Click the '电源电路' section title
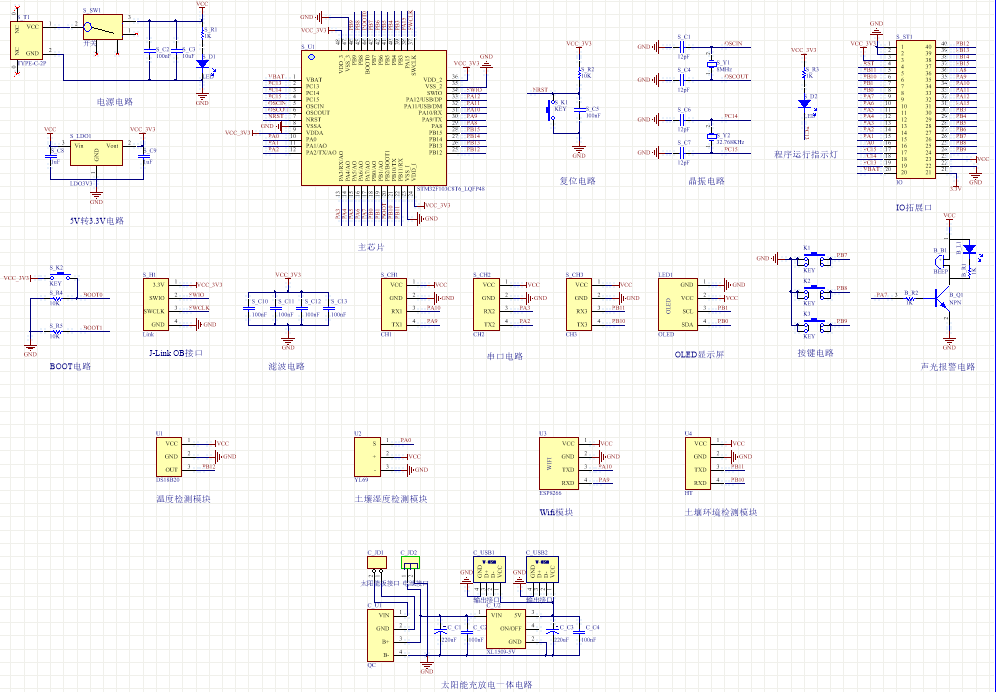The height and width of the screenshot is (692, 996). (115, 102)
